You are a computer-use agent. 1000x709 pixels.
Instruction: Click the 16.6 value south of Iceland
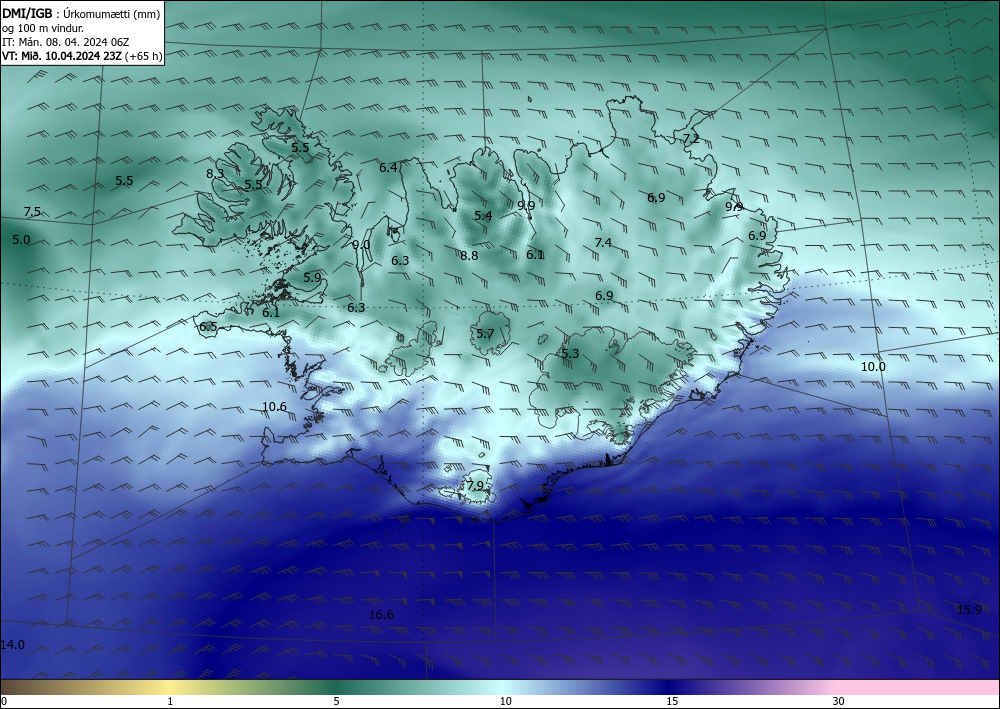point(381,615)
